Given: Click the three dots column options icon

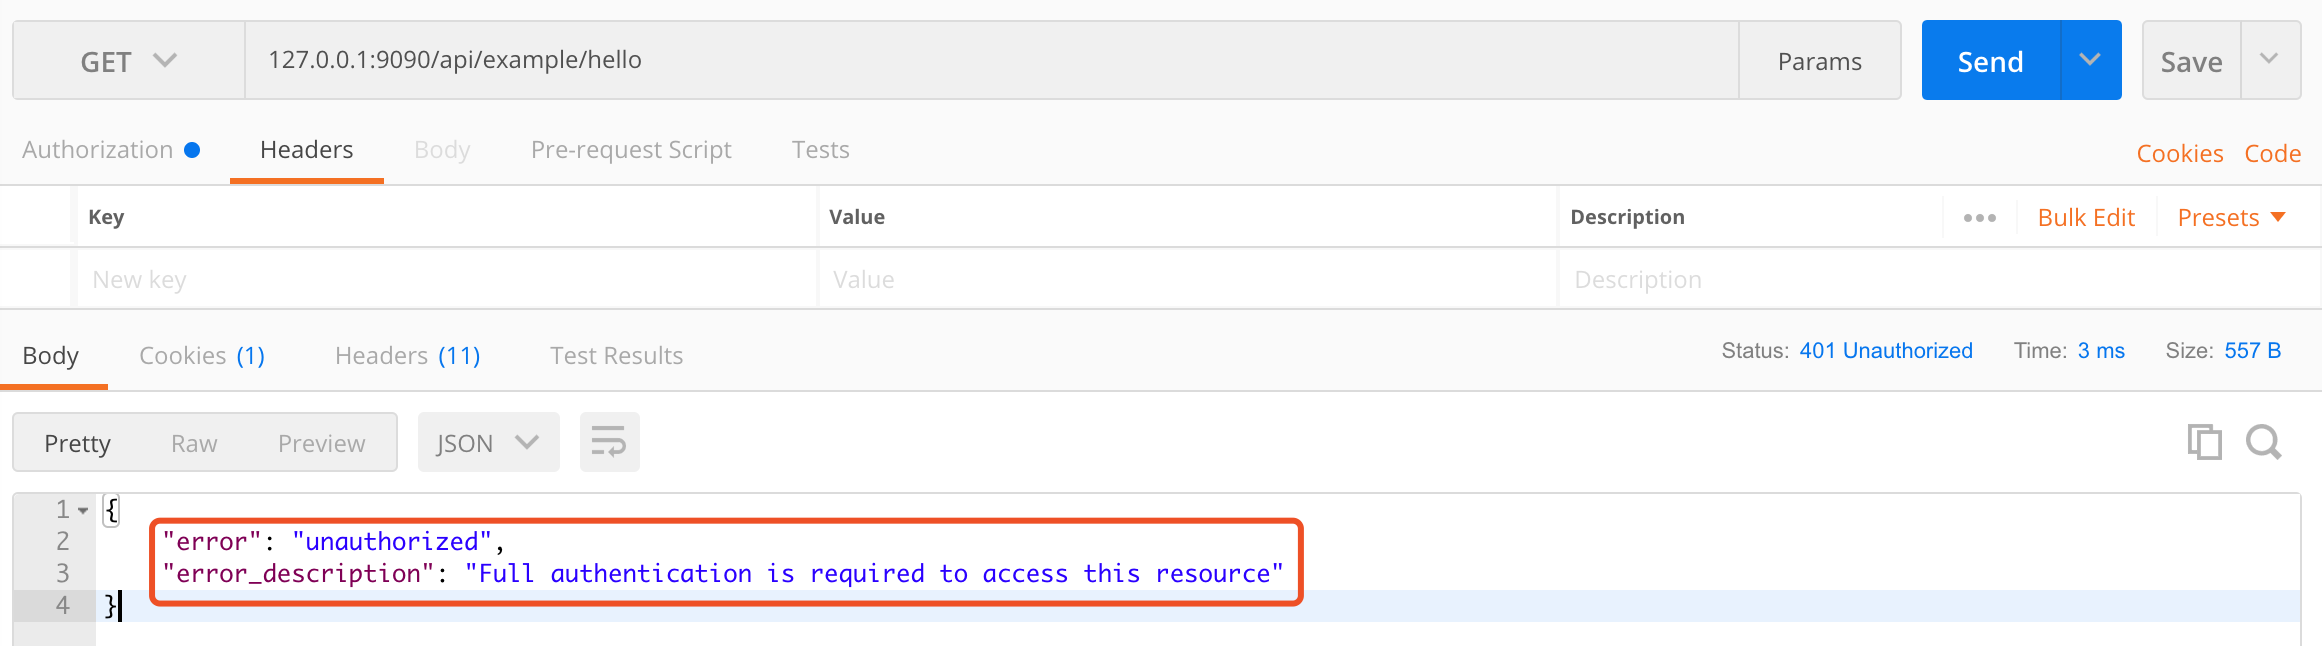Looking at the screenshot, I should (x=1979, y=218).
